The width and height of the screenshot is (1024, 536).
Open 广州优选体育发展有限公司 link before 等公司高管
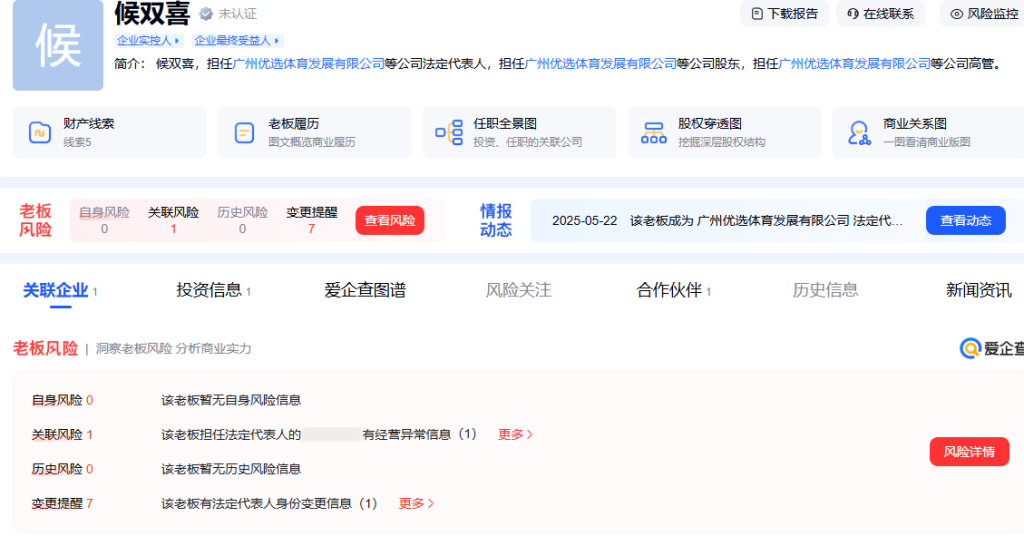[x=855, y=63]
